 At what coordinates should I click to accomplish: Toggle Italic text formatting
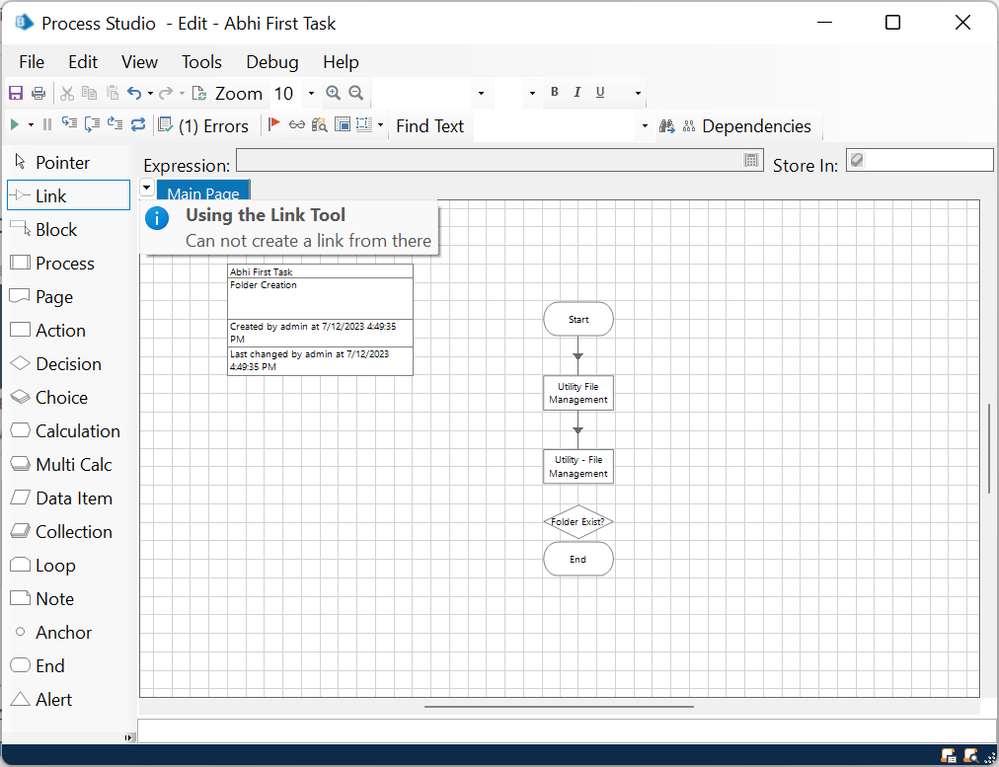click(577, 93)
